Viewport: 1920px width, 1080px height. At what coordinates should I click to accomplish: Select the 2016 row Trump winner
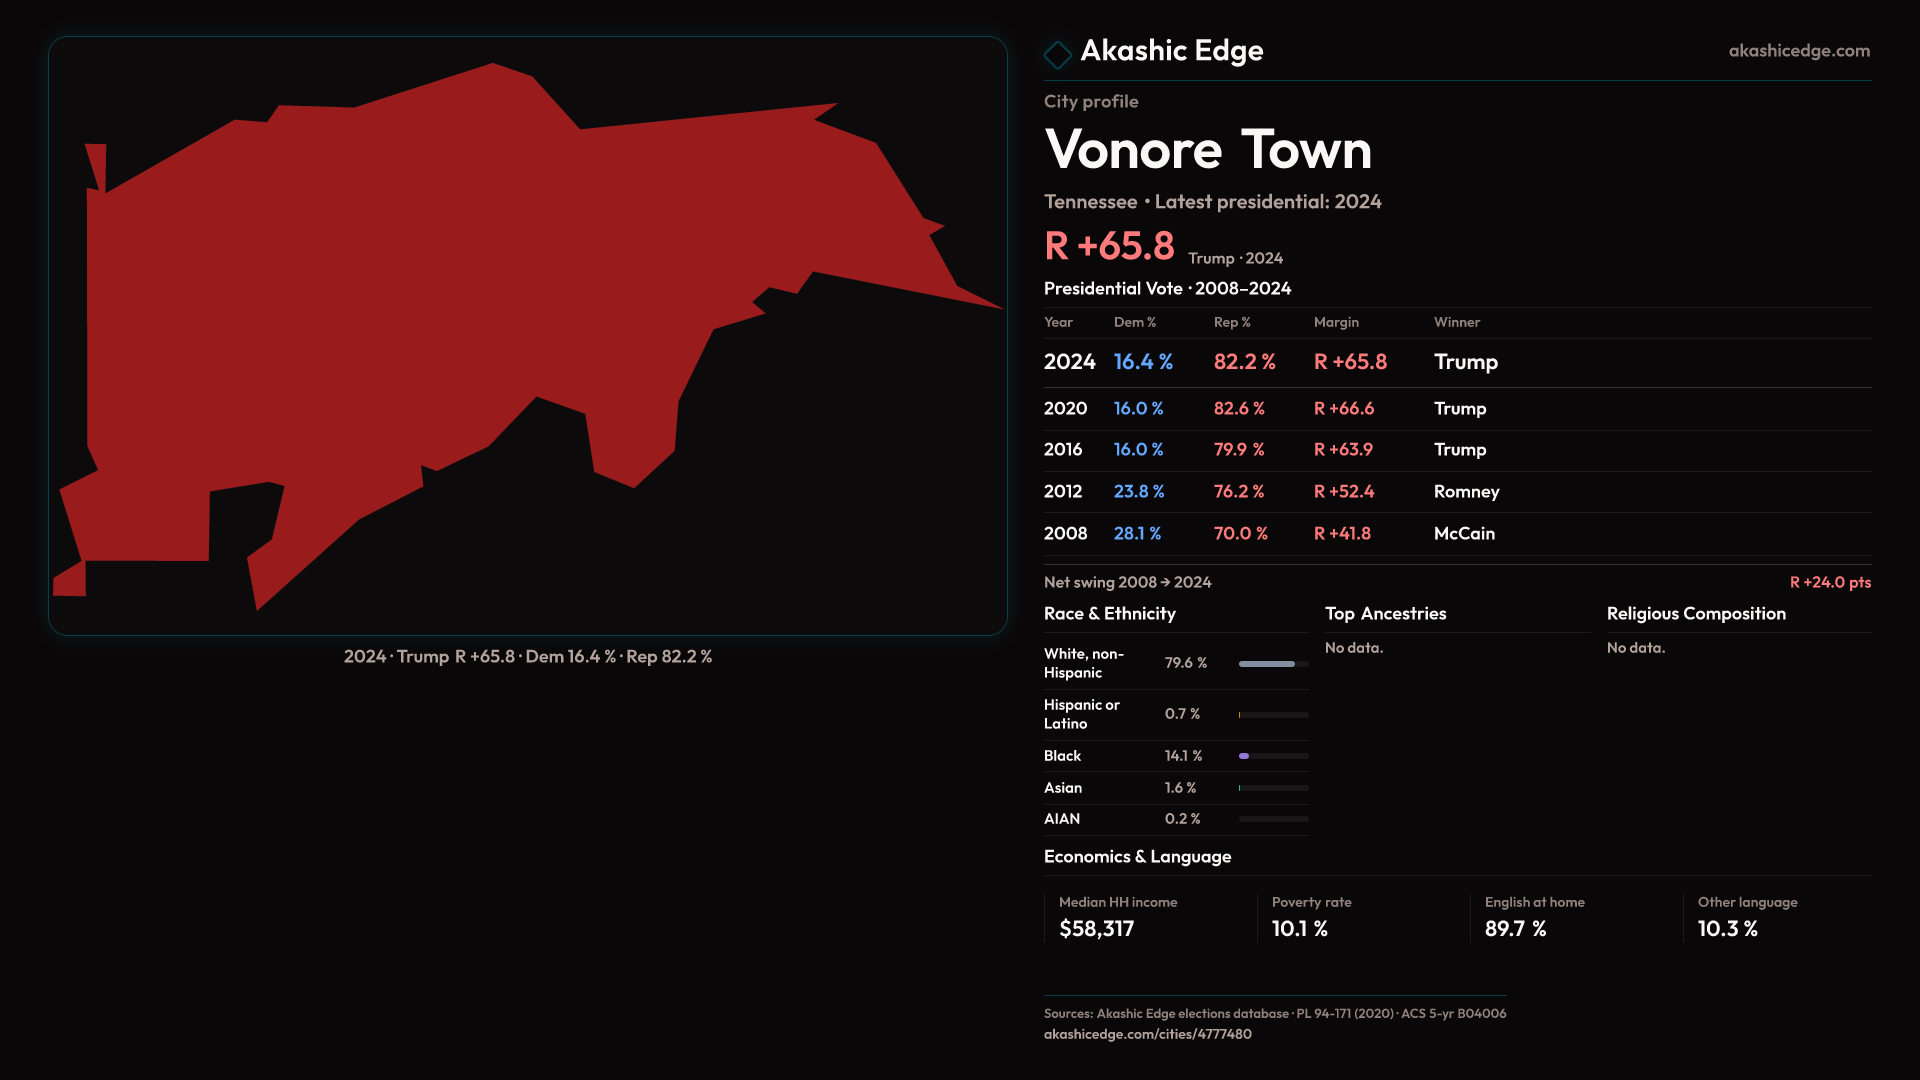point(1459,450)
